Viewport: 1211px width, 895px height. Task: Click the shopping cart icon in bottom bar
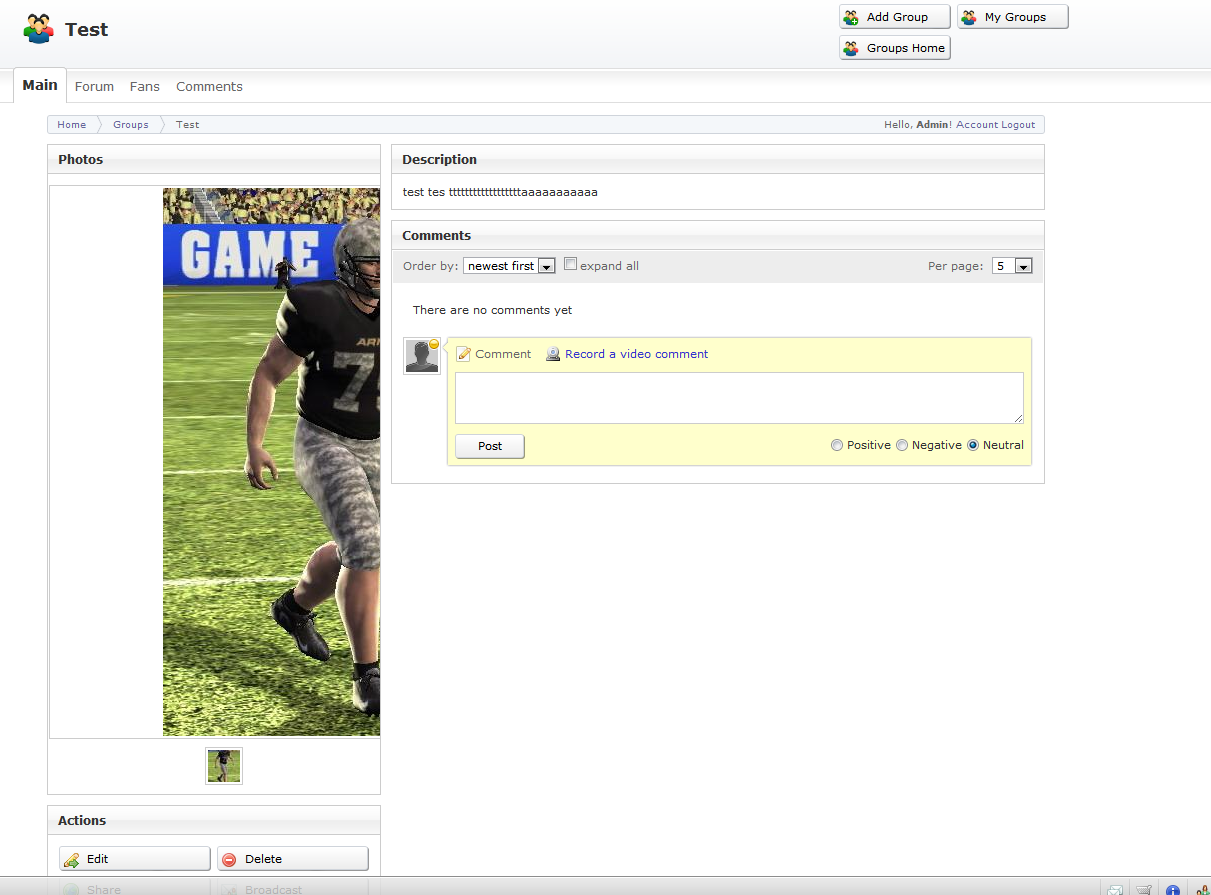[1144, 889]
